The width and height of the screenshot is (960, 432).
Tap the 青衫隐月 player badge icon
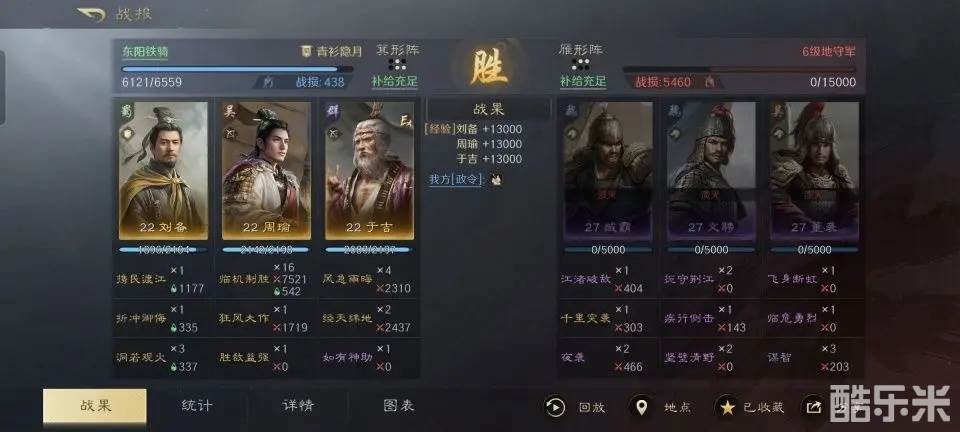pyautogui.click(x=307, y=51)
